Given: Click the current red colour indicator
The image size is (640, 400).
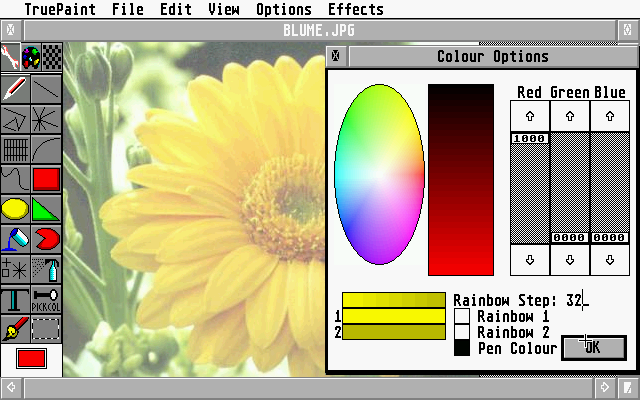Looking at the screenshot, I should pos(31,358).
